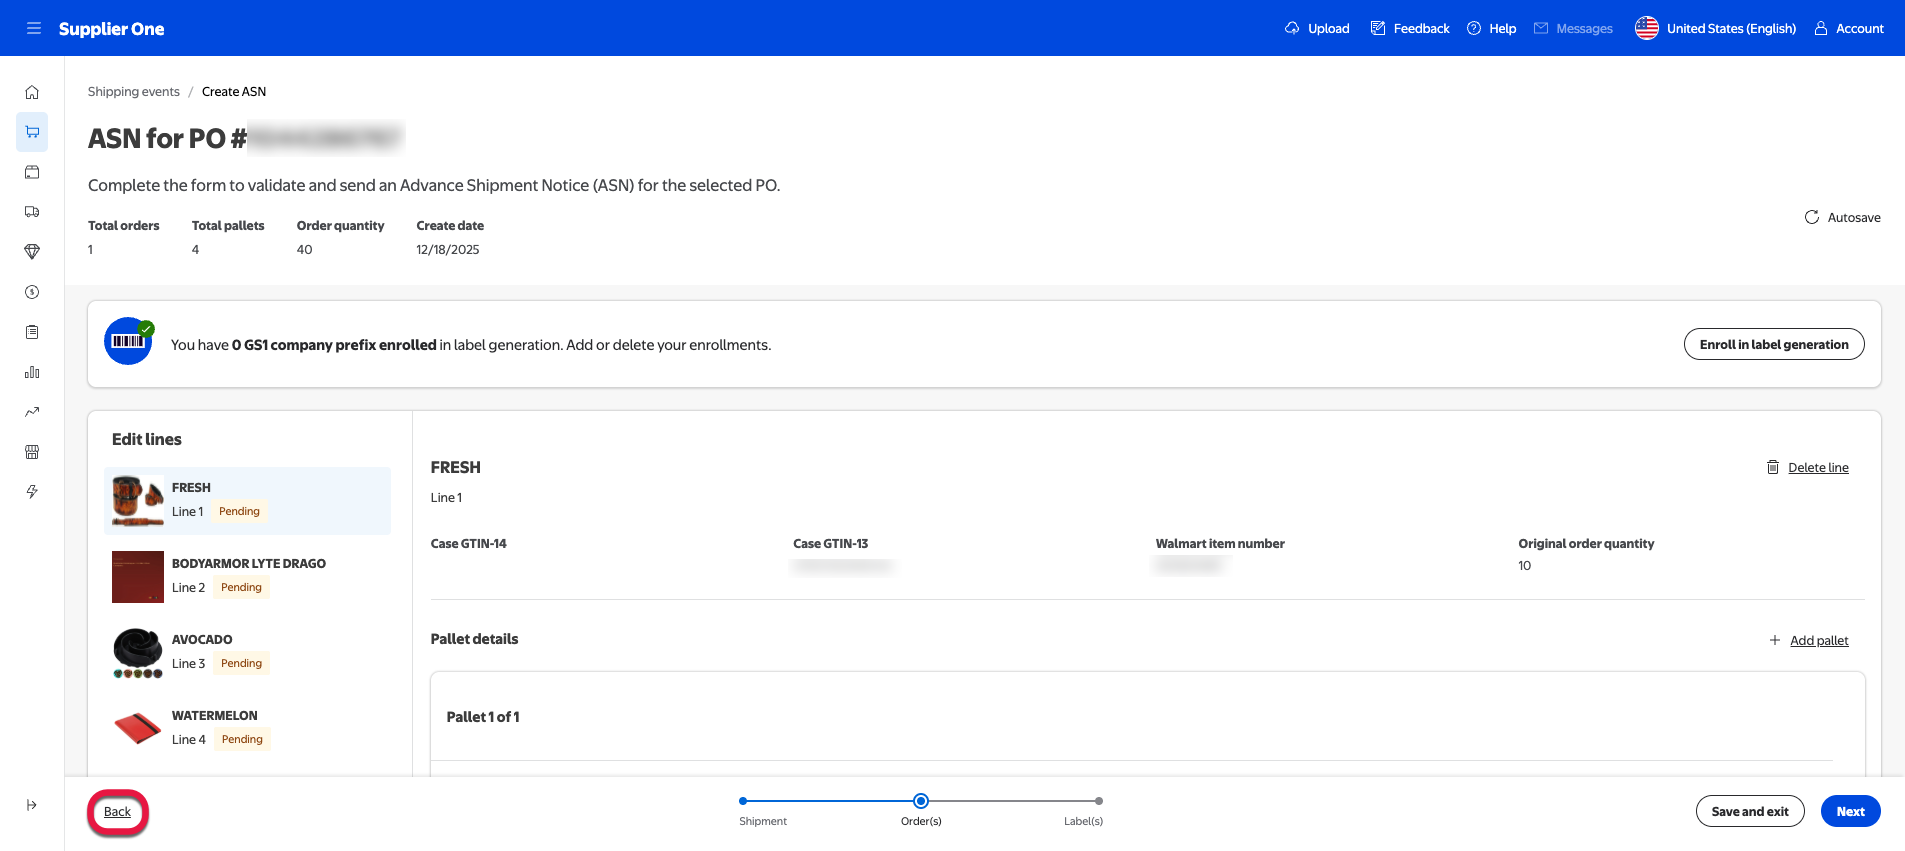Open the lightning bolt sidebar icon
The height and width of the screenshot is (851, 1905).
pyautogui.click(x=32, y=492)
